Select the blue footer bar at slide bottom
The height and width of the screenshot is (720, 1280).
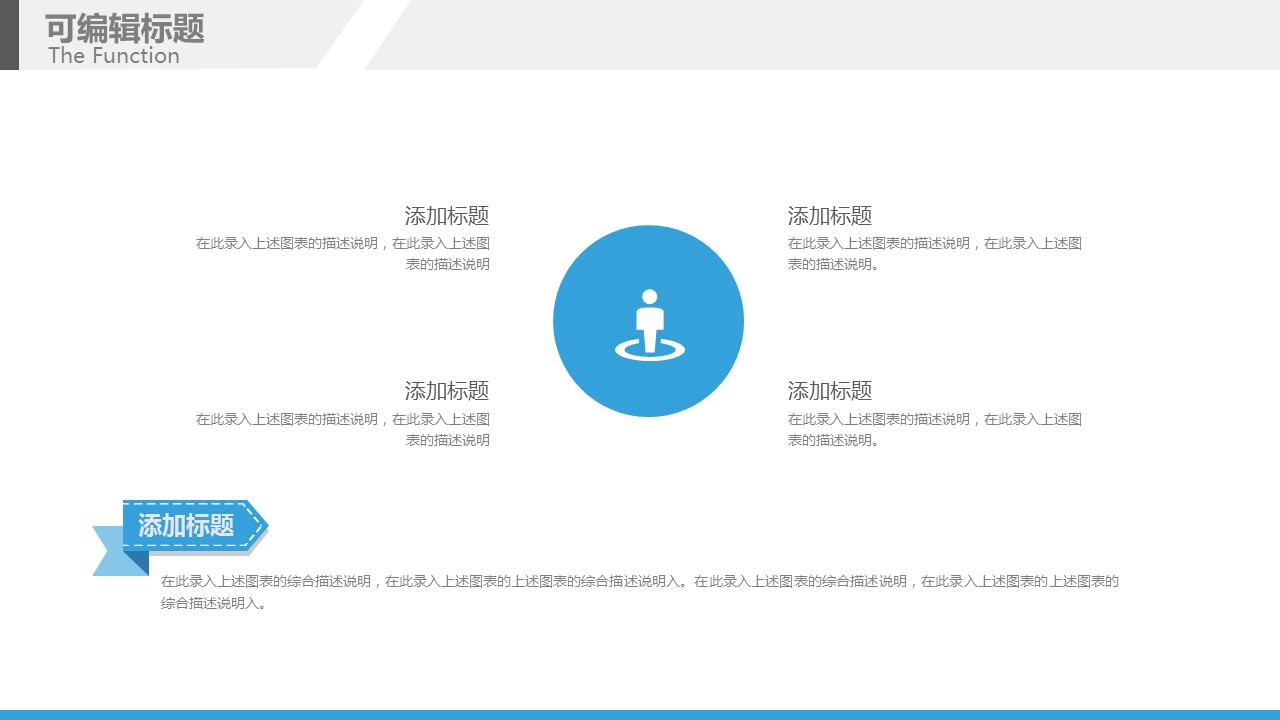(x=640, y=714)
